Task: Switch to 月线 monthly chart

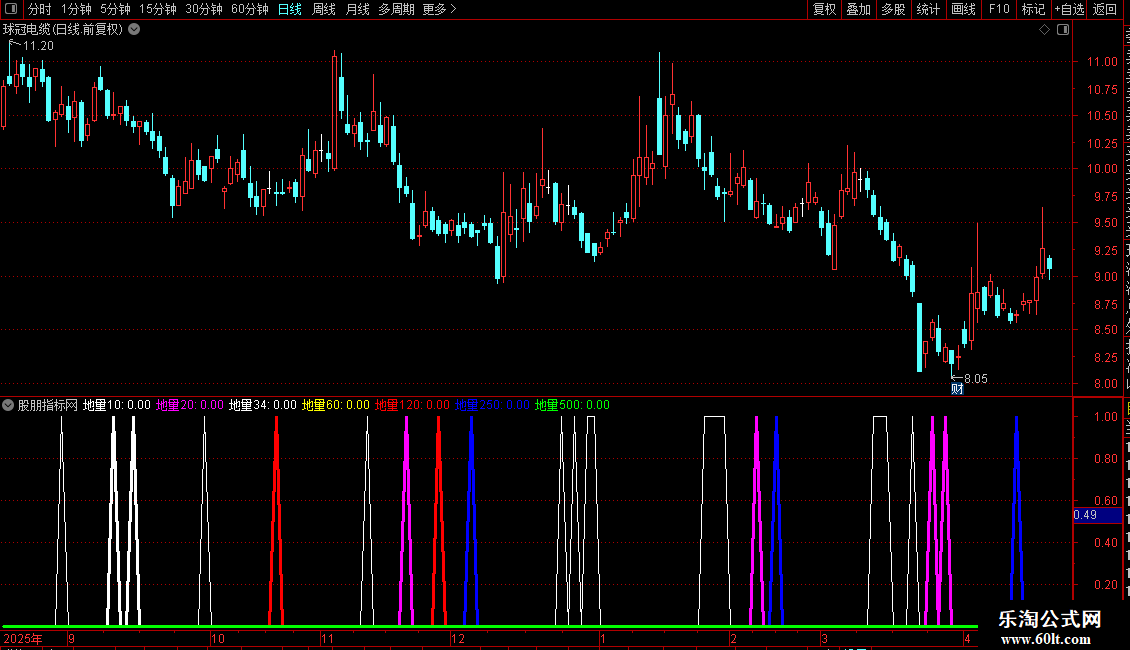Action: (357, 9)
